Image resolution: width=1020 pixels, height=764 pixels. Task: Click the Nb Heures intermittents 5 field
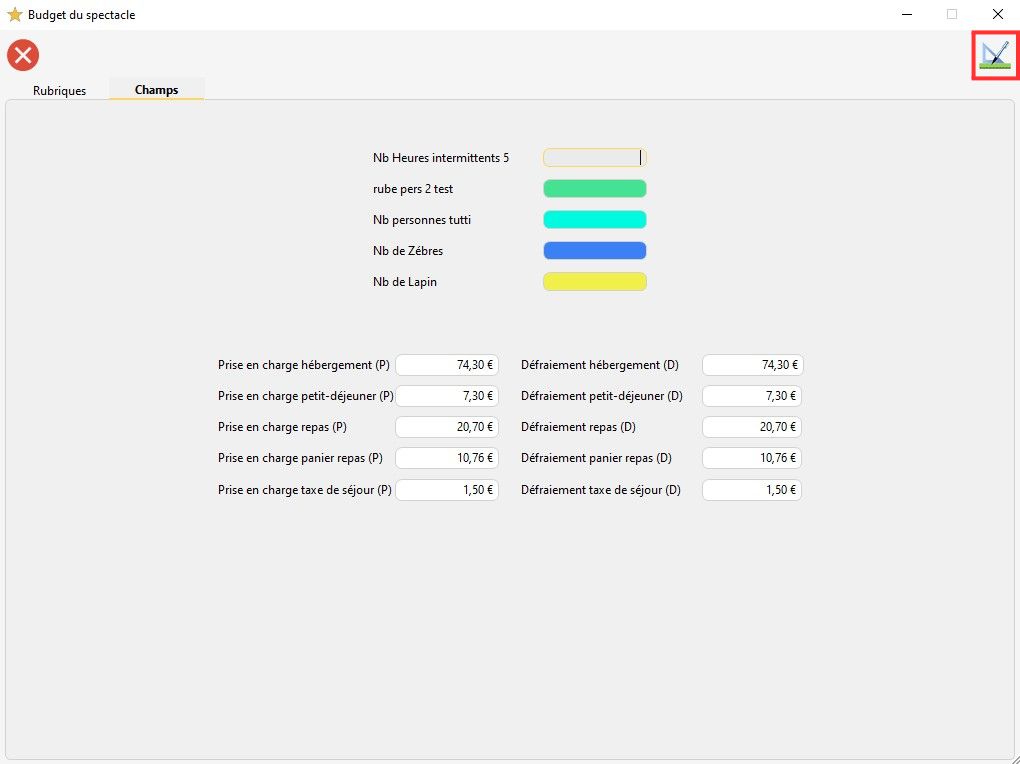tap(594, 158)
